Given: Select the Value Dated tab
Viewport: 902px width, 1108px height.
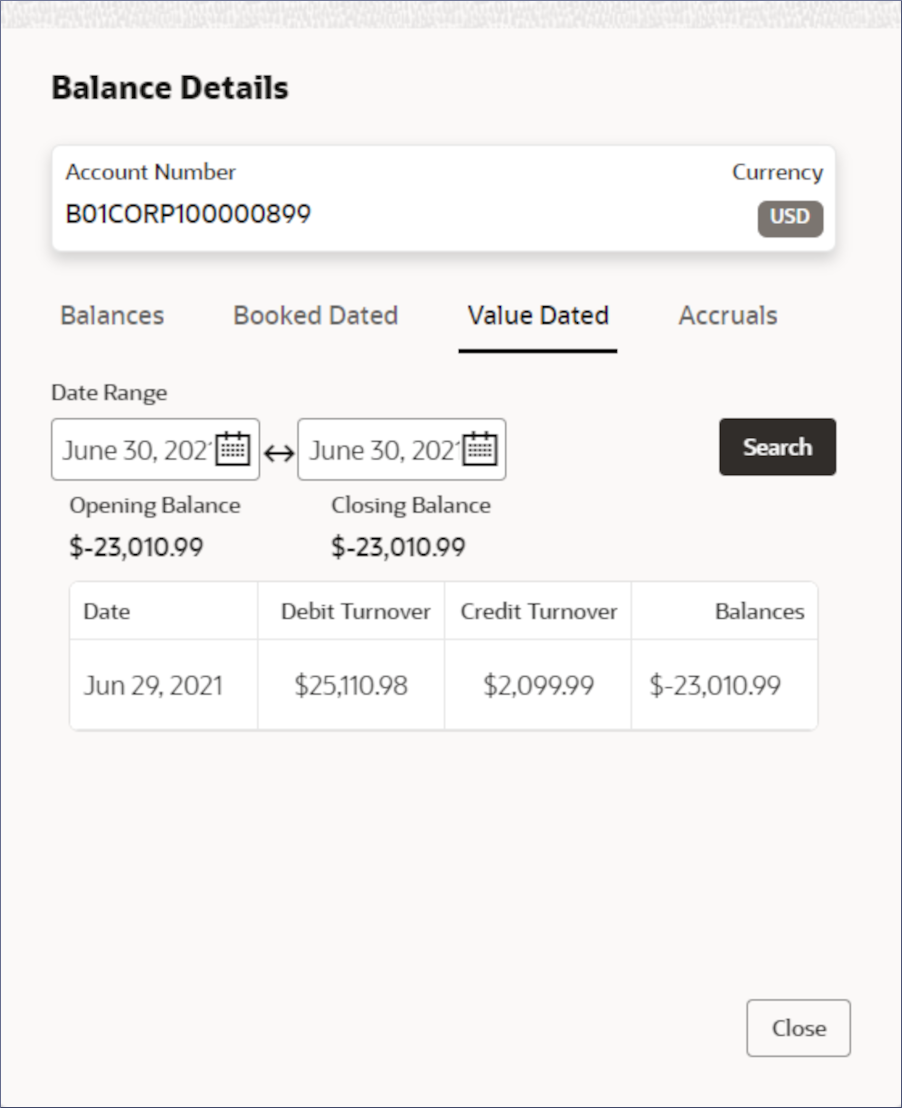Looking at the screenshot, I should [538, 315].
